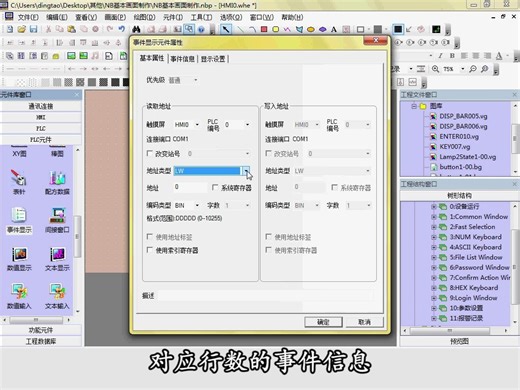Image resolution: width=520 pixels, height=390 pixels.
Task: Select 3:NUM Keyboard in tree structure
Action: [x=476, y=237]
